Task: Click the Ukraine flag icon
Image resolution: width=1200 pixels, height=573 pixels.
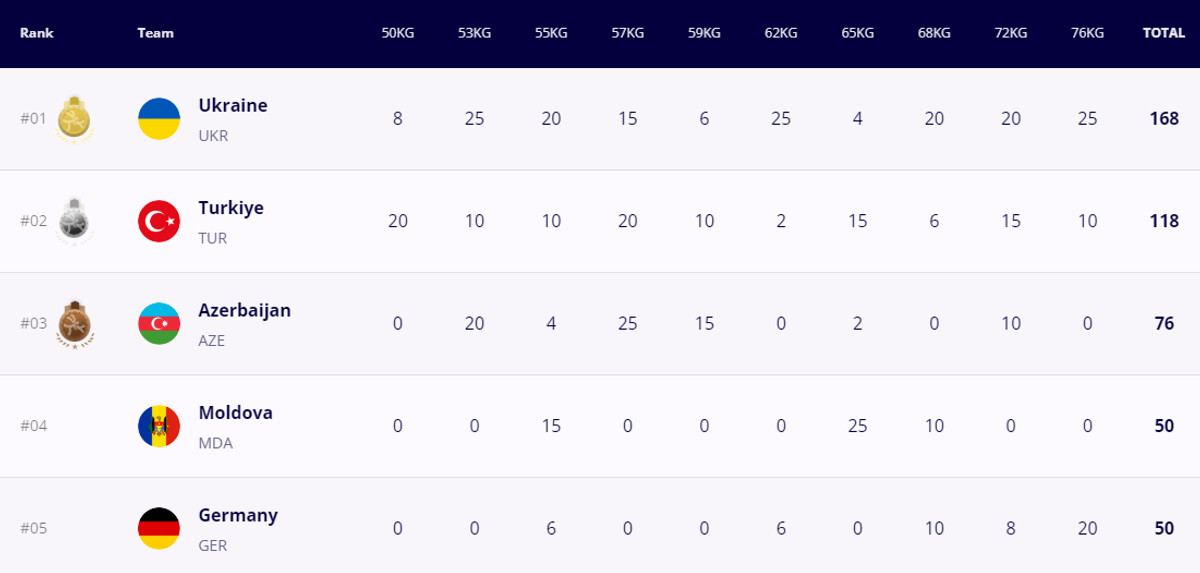Action: click(x=159, y=119)
